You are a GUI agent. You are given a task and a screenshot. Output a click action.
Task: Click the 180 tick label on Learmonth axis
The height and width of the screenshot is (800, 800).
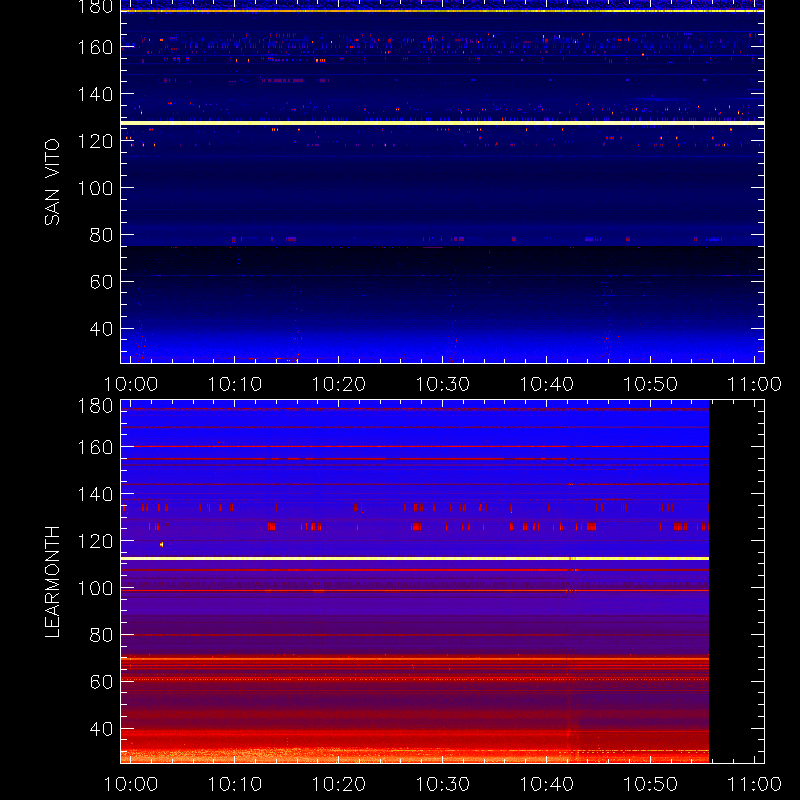click(x=95, y=406)
